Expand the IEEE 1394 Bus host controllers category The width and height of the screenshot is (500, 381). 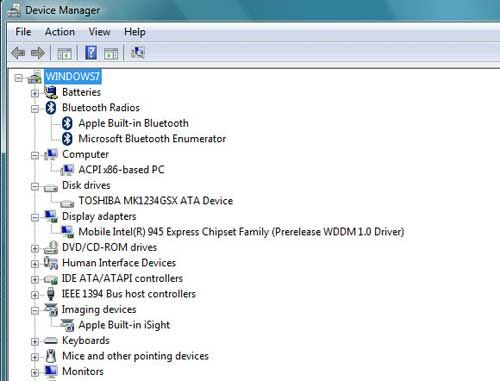point(35,295)
